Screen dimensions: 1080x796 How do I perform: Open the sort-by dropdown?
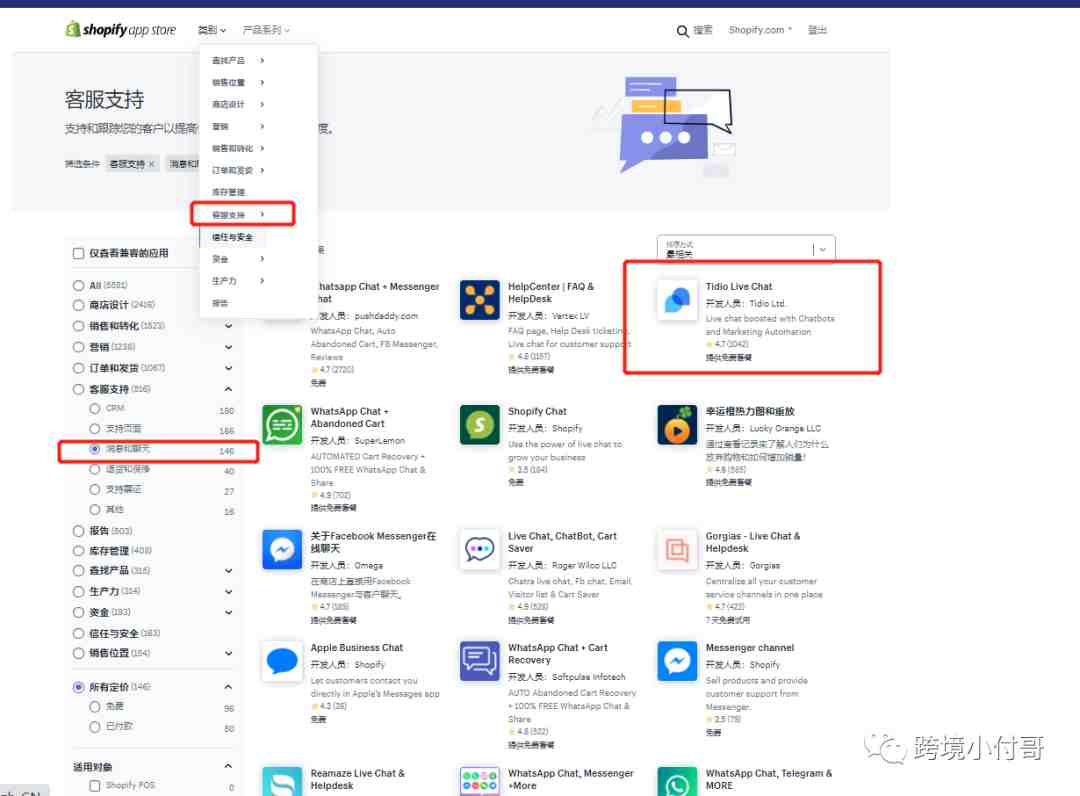746,249
